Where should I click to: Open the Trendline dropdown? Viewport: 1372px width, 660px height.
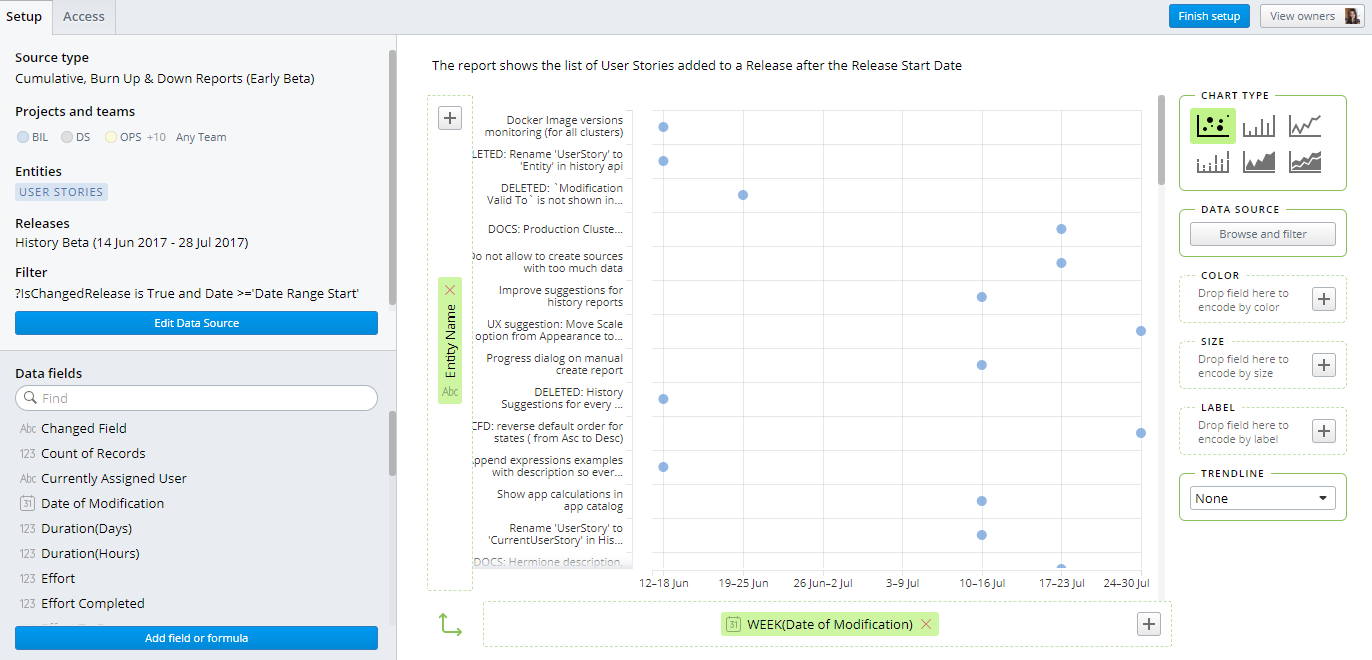point(1262,497)
